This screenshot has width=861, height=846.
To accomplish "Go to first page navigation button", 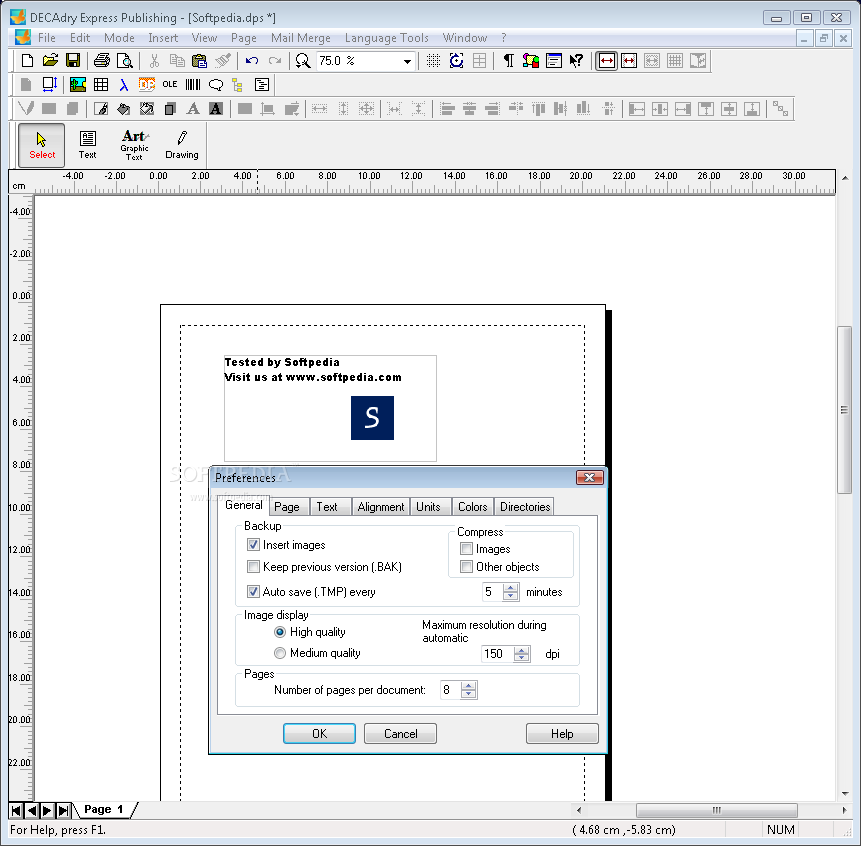I will click(x=16, y=810).
